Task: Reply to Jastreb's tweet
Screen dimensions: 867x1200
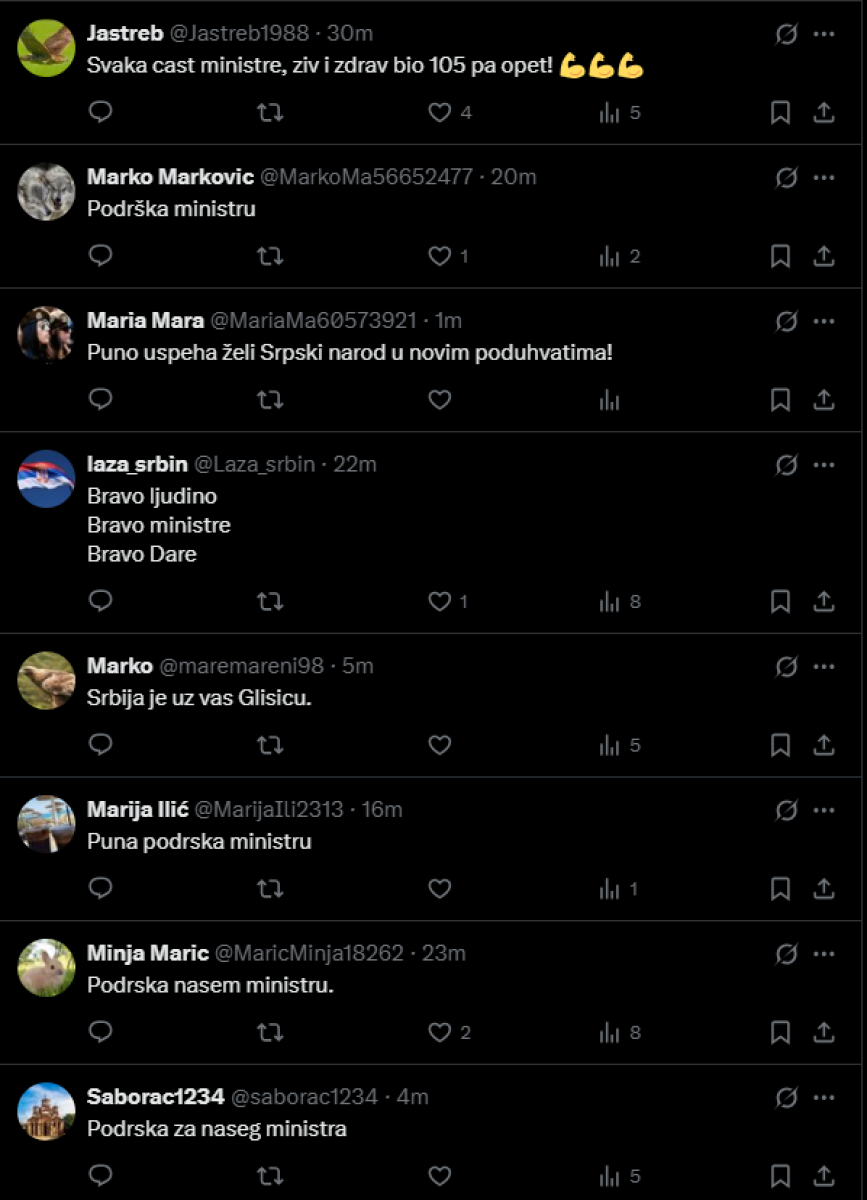Action: point(100,113)
